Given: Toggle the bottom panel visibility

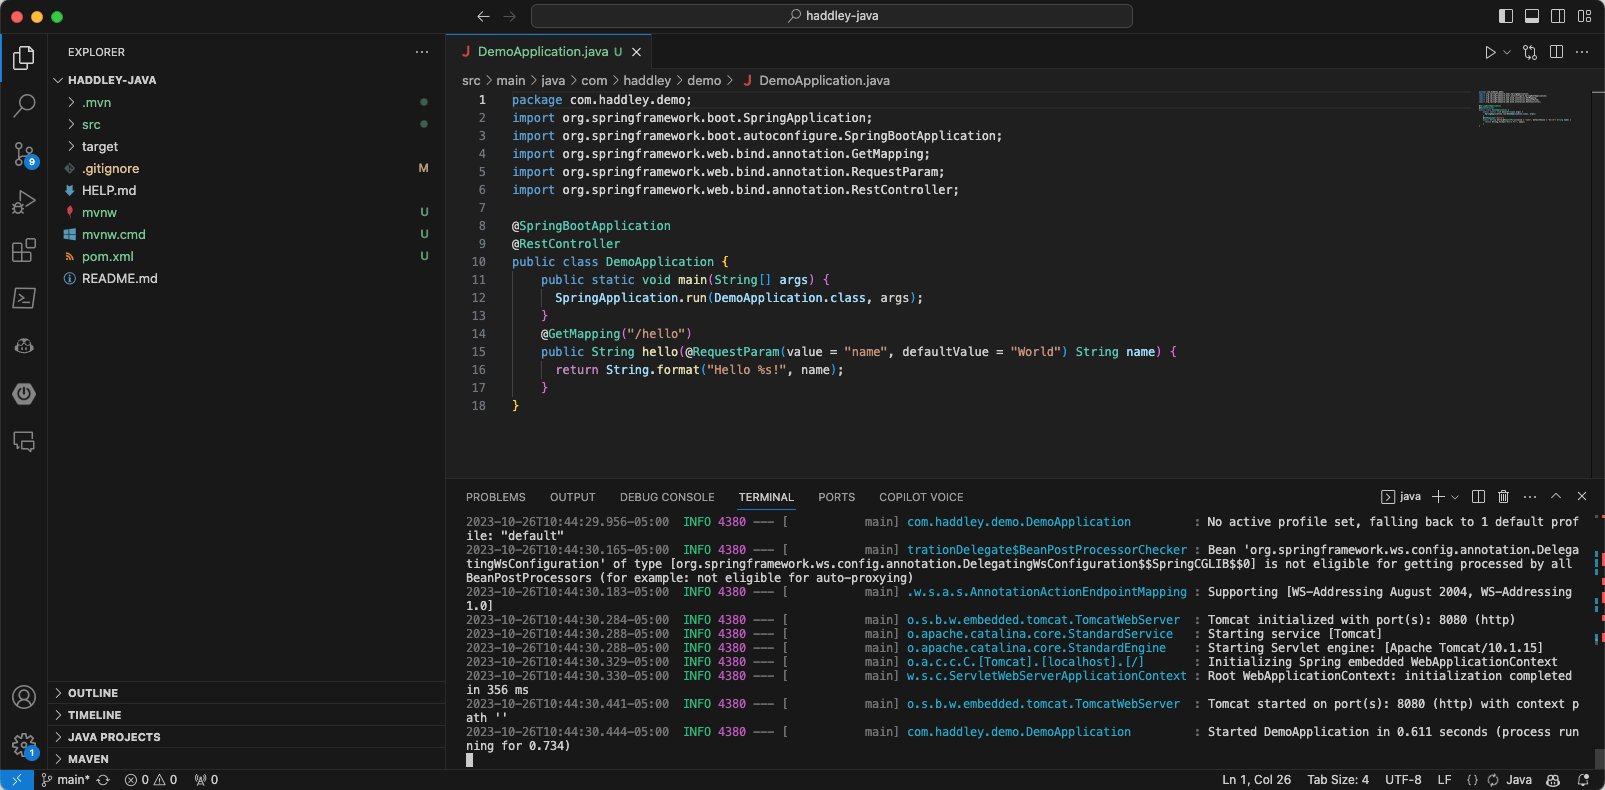Looking at the screenshot, I should (x=1532, y=16).
